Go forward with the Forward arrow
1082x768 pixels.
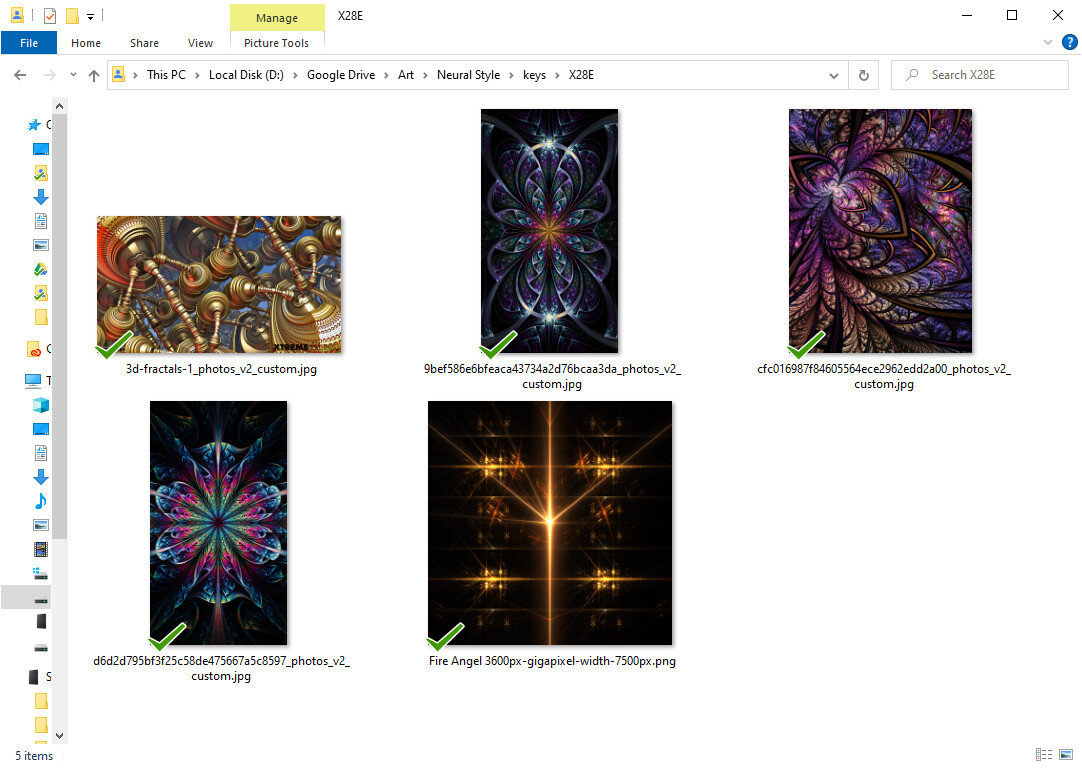pos(50,75)
